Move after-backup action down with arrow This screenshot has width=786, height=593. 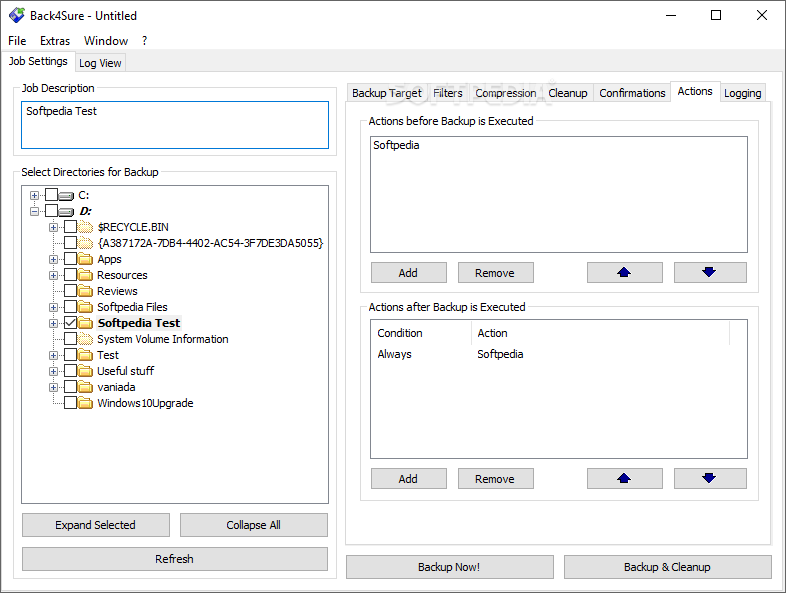710,479
